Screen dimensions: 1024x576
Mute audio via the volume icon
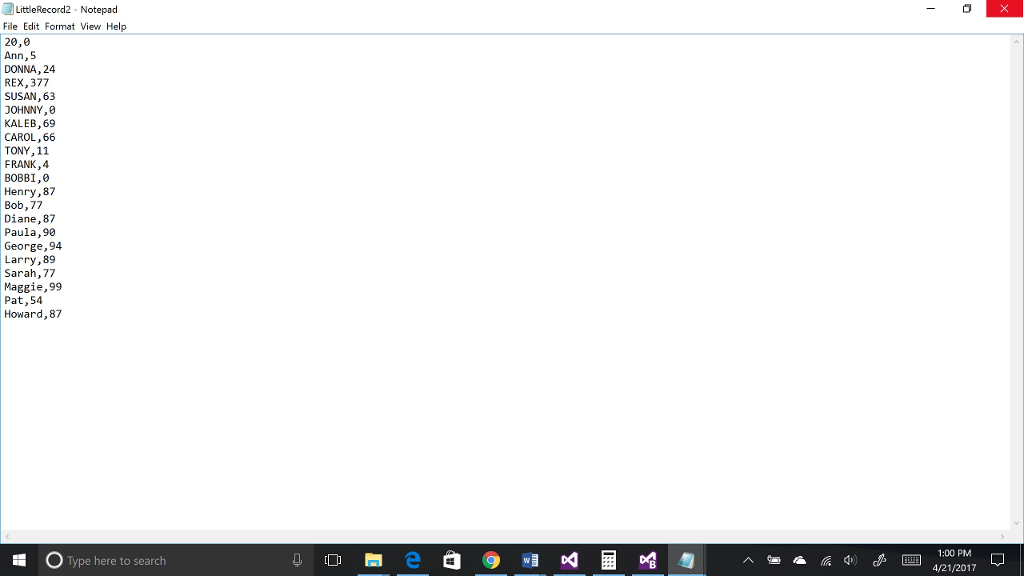point(851,560)
